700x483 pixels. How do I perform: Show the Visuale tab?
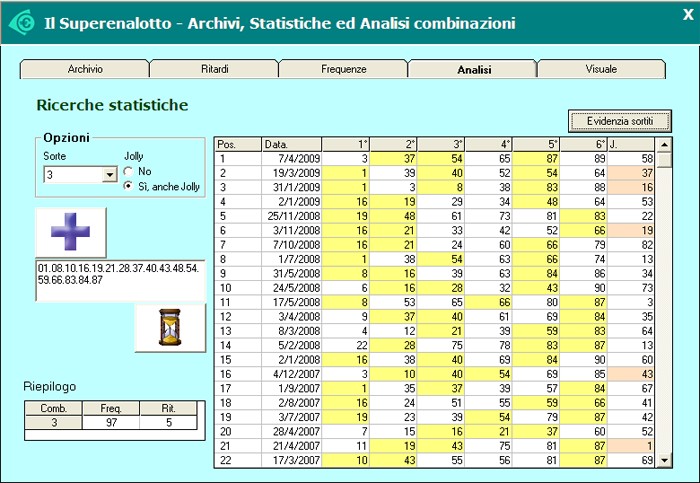(x=601, y=69)
